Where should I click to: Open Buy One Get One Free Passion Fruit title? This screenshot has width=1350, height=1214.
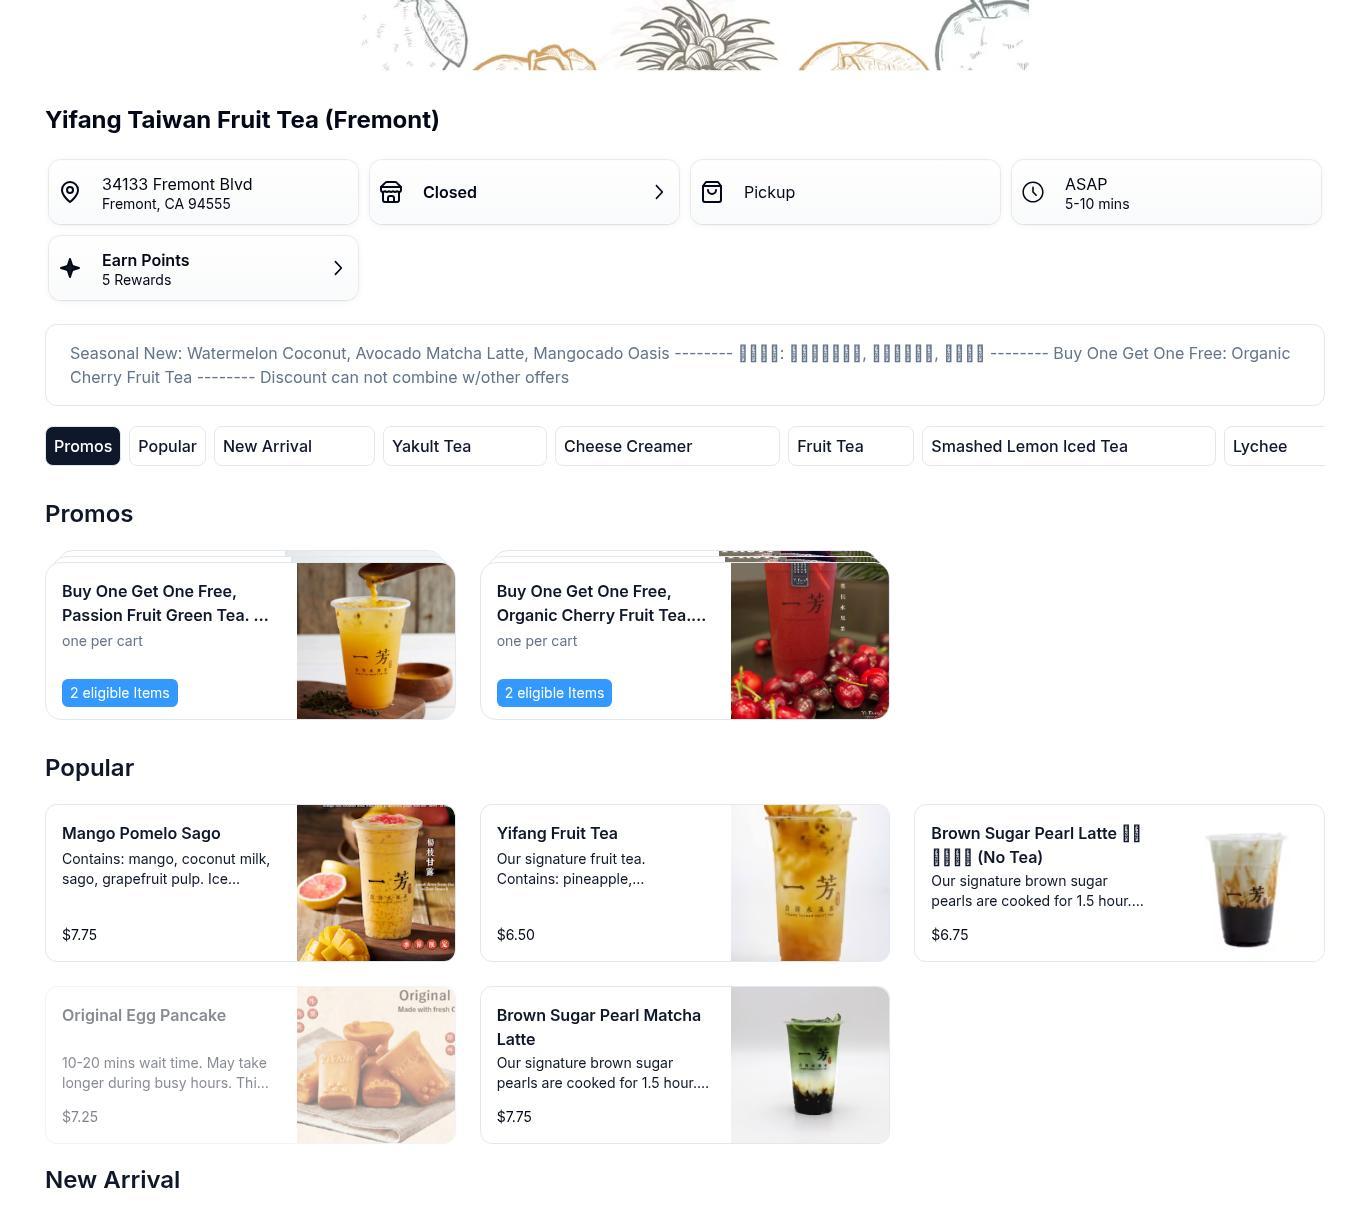tap(165, 603)
